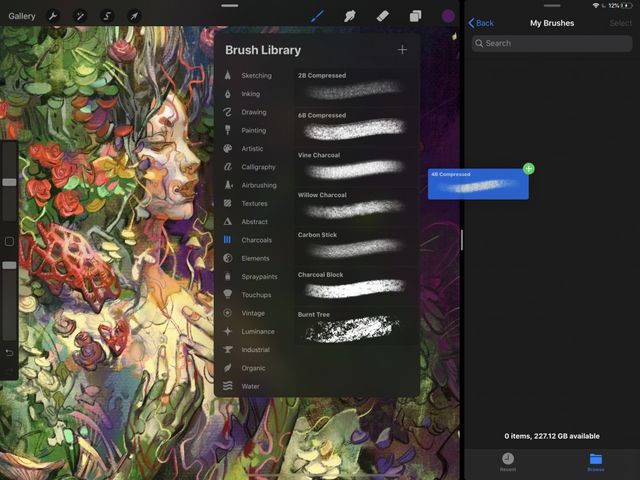Image resolution: width=640 pixels, height=480 pixels.
Task: Focus the Files Search field
Action: (552, 43)
